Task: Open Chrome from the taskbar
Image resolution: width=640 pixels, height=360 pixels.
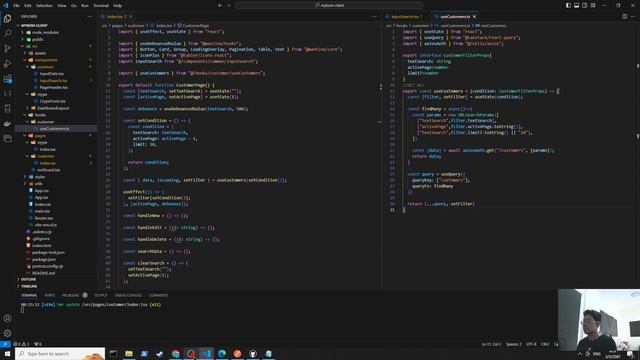Action: pyautogui.click(x=175, y=353)
